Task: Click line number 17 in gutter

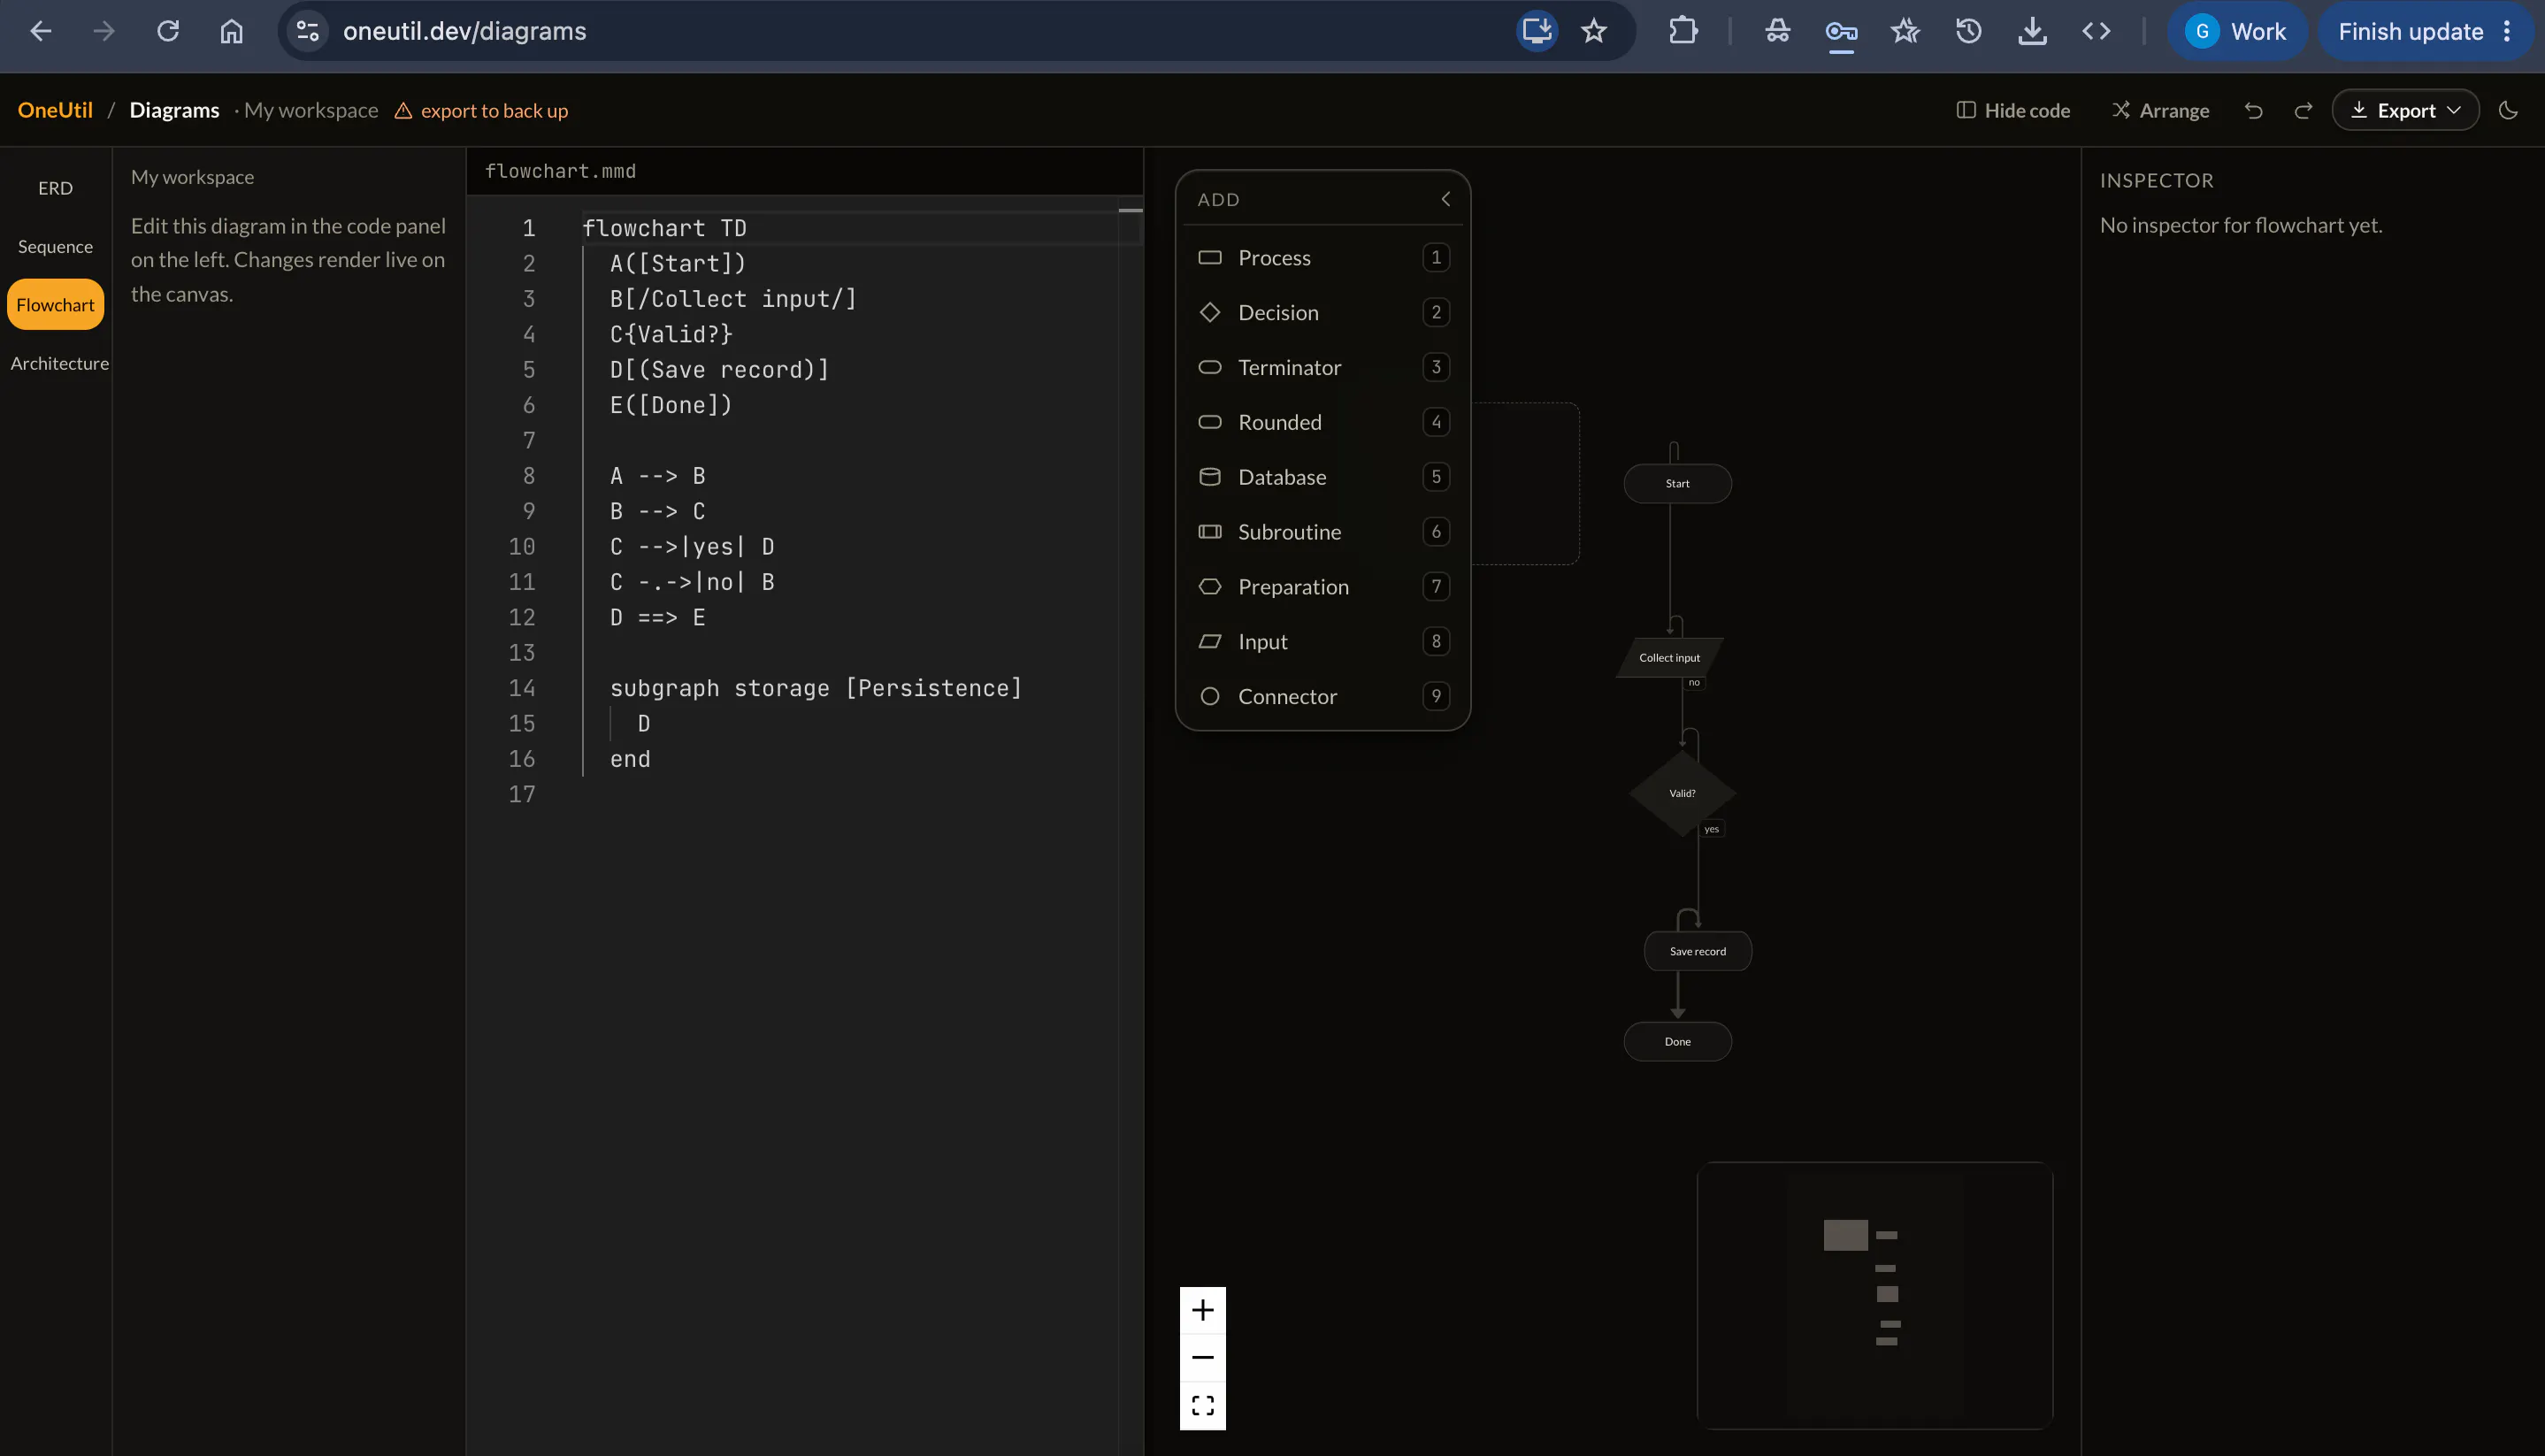Action: point(522,794)
